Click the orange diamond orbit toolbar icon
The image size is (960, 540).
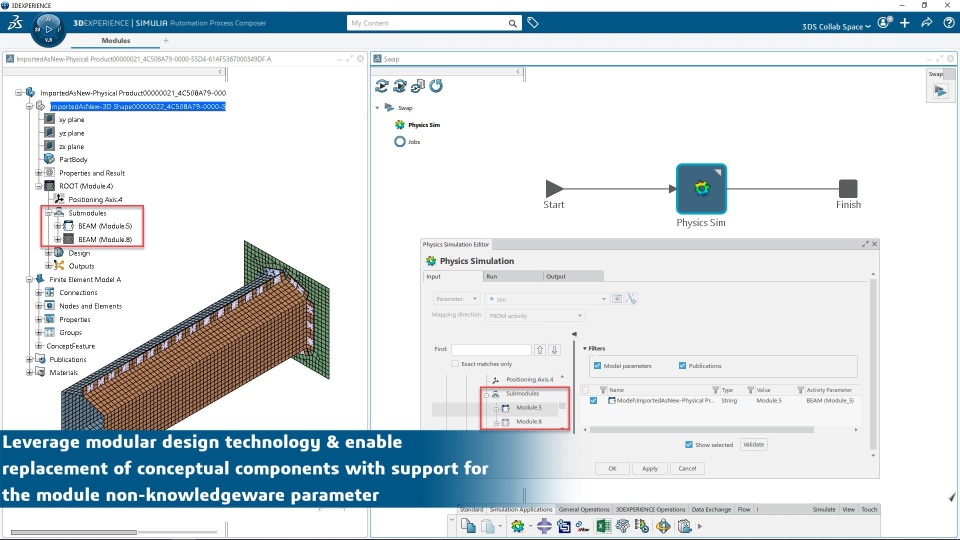pyautogui.click(x=663, y=526)
